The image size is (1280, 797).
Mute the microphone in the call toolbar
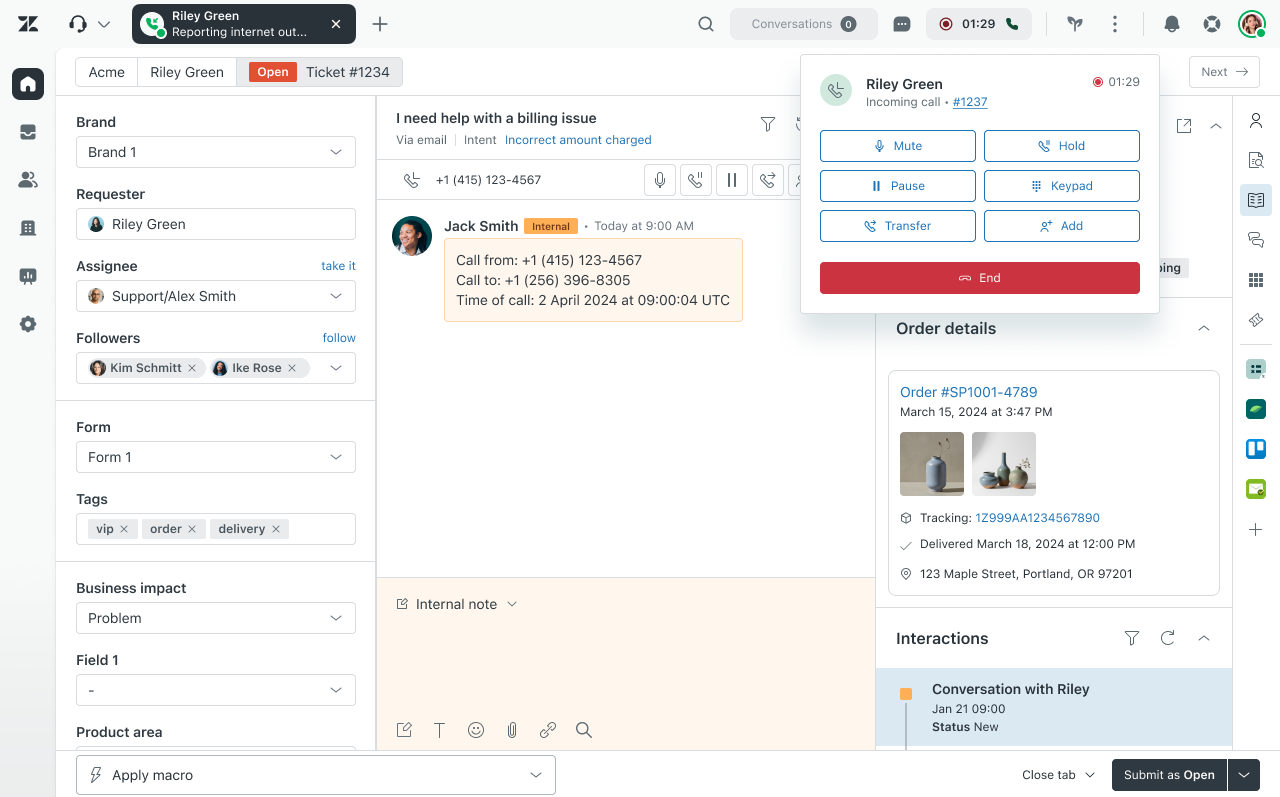659,180
